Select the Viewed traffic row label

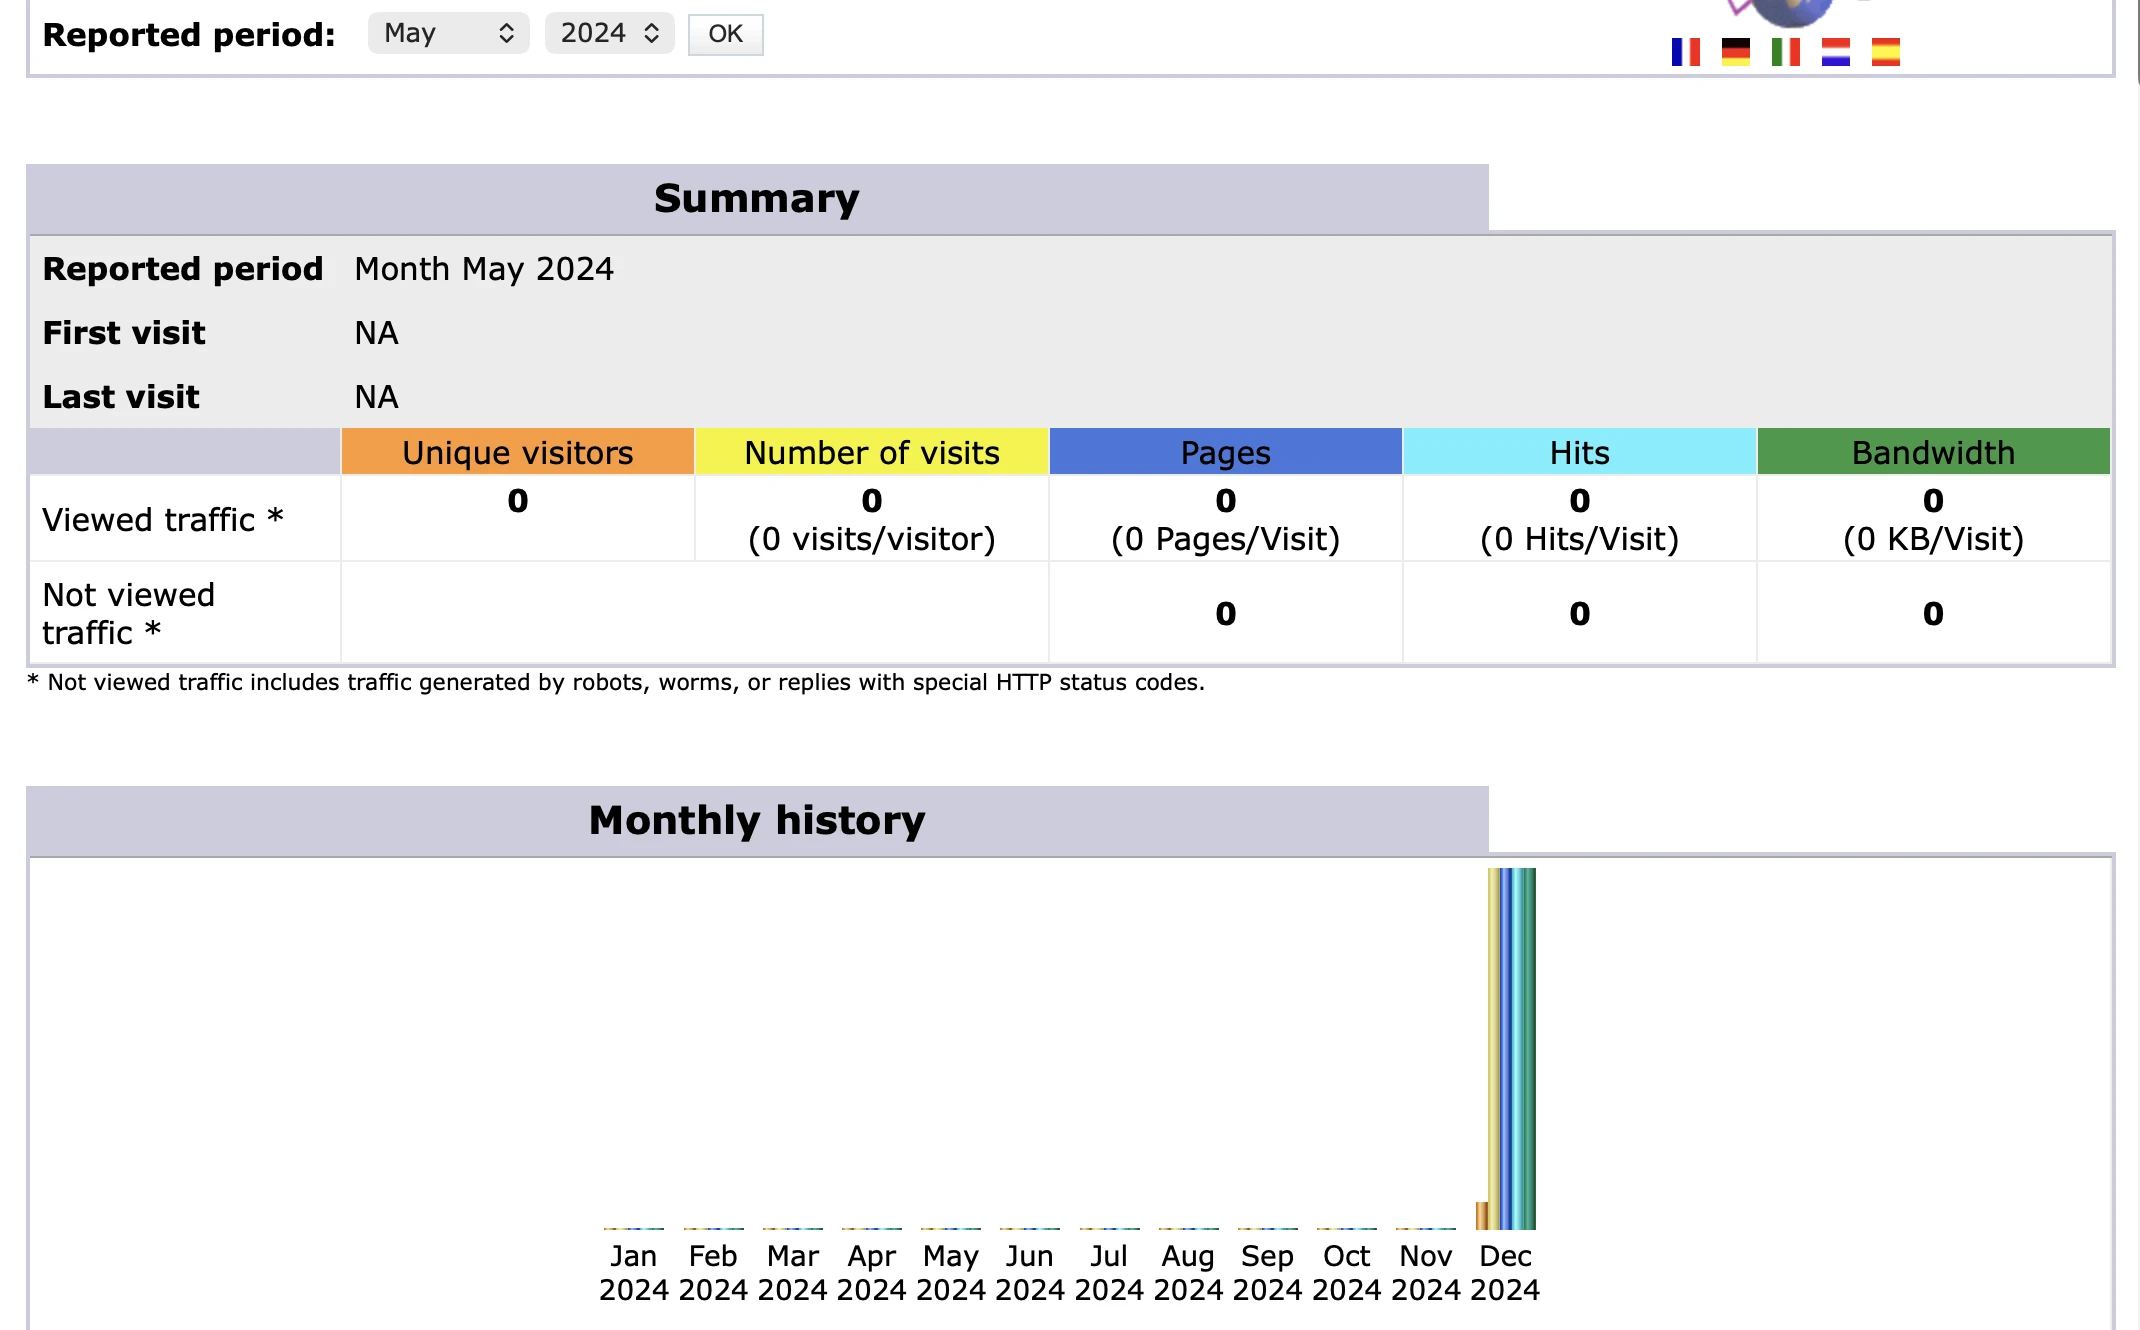pos(163,520)
